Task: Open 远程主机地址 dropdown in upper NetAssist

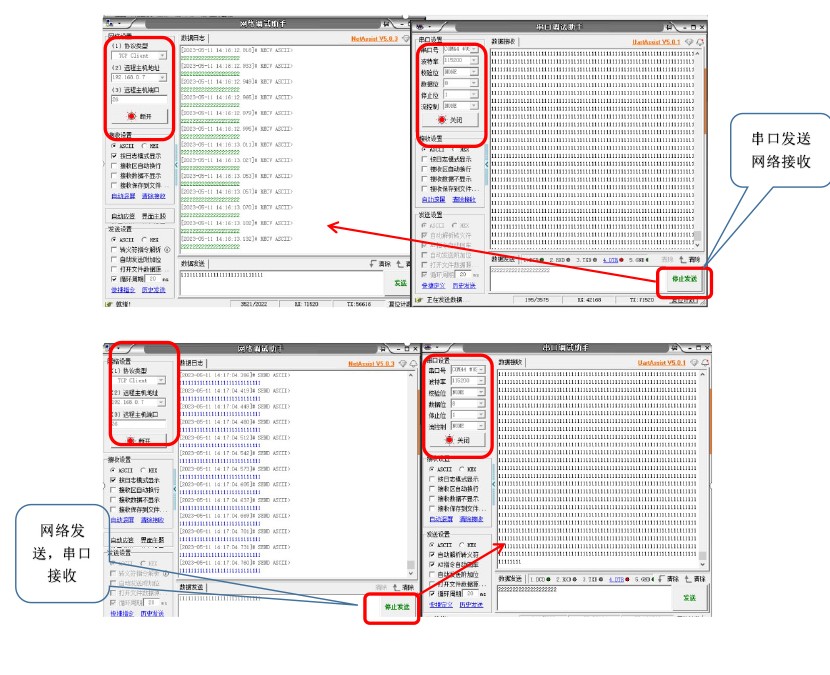Action: pos(163,78)
